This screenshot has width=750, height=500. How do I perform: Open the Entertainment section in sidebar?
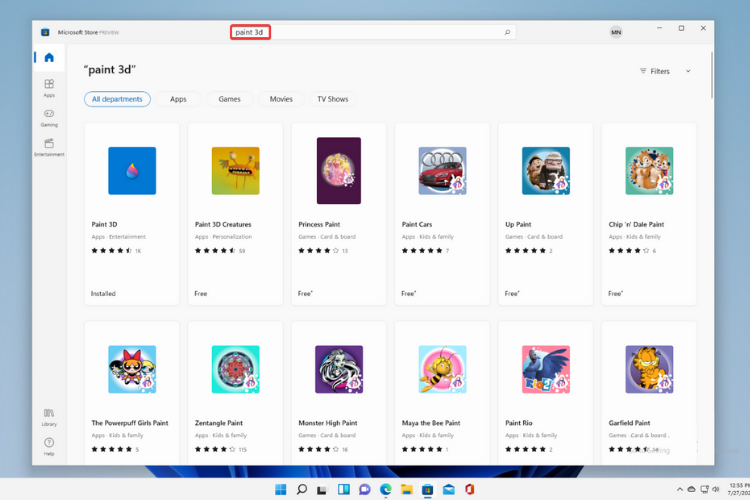pos(49,146)
